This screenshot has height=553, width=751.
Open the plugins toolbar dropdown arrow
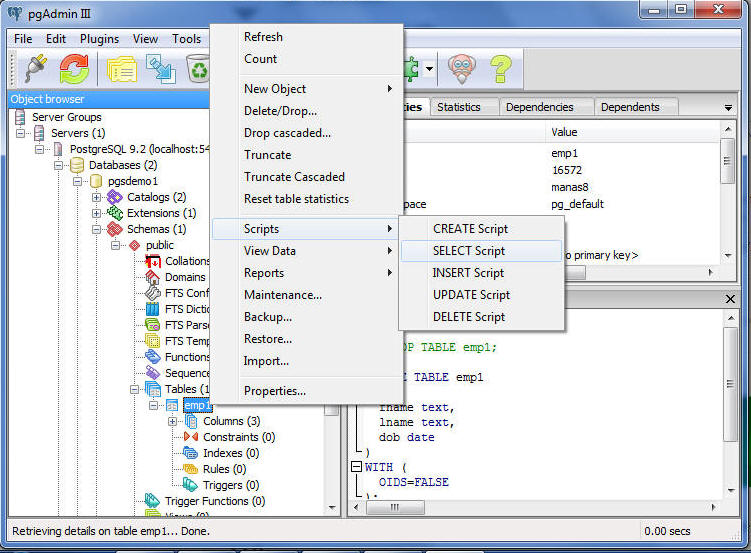[430, 68]
